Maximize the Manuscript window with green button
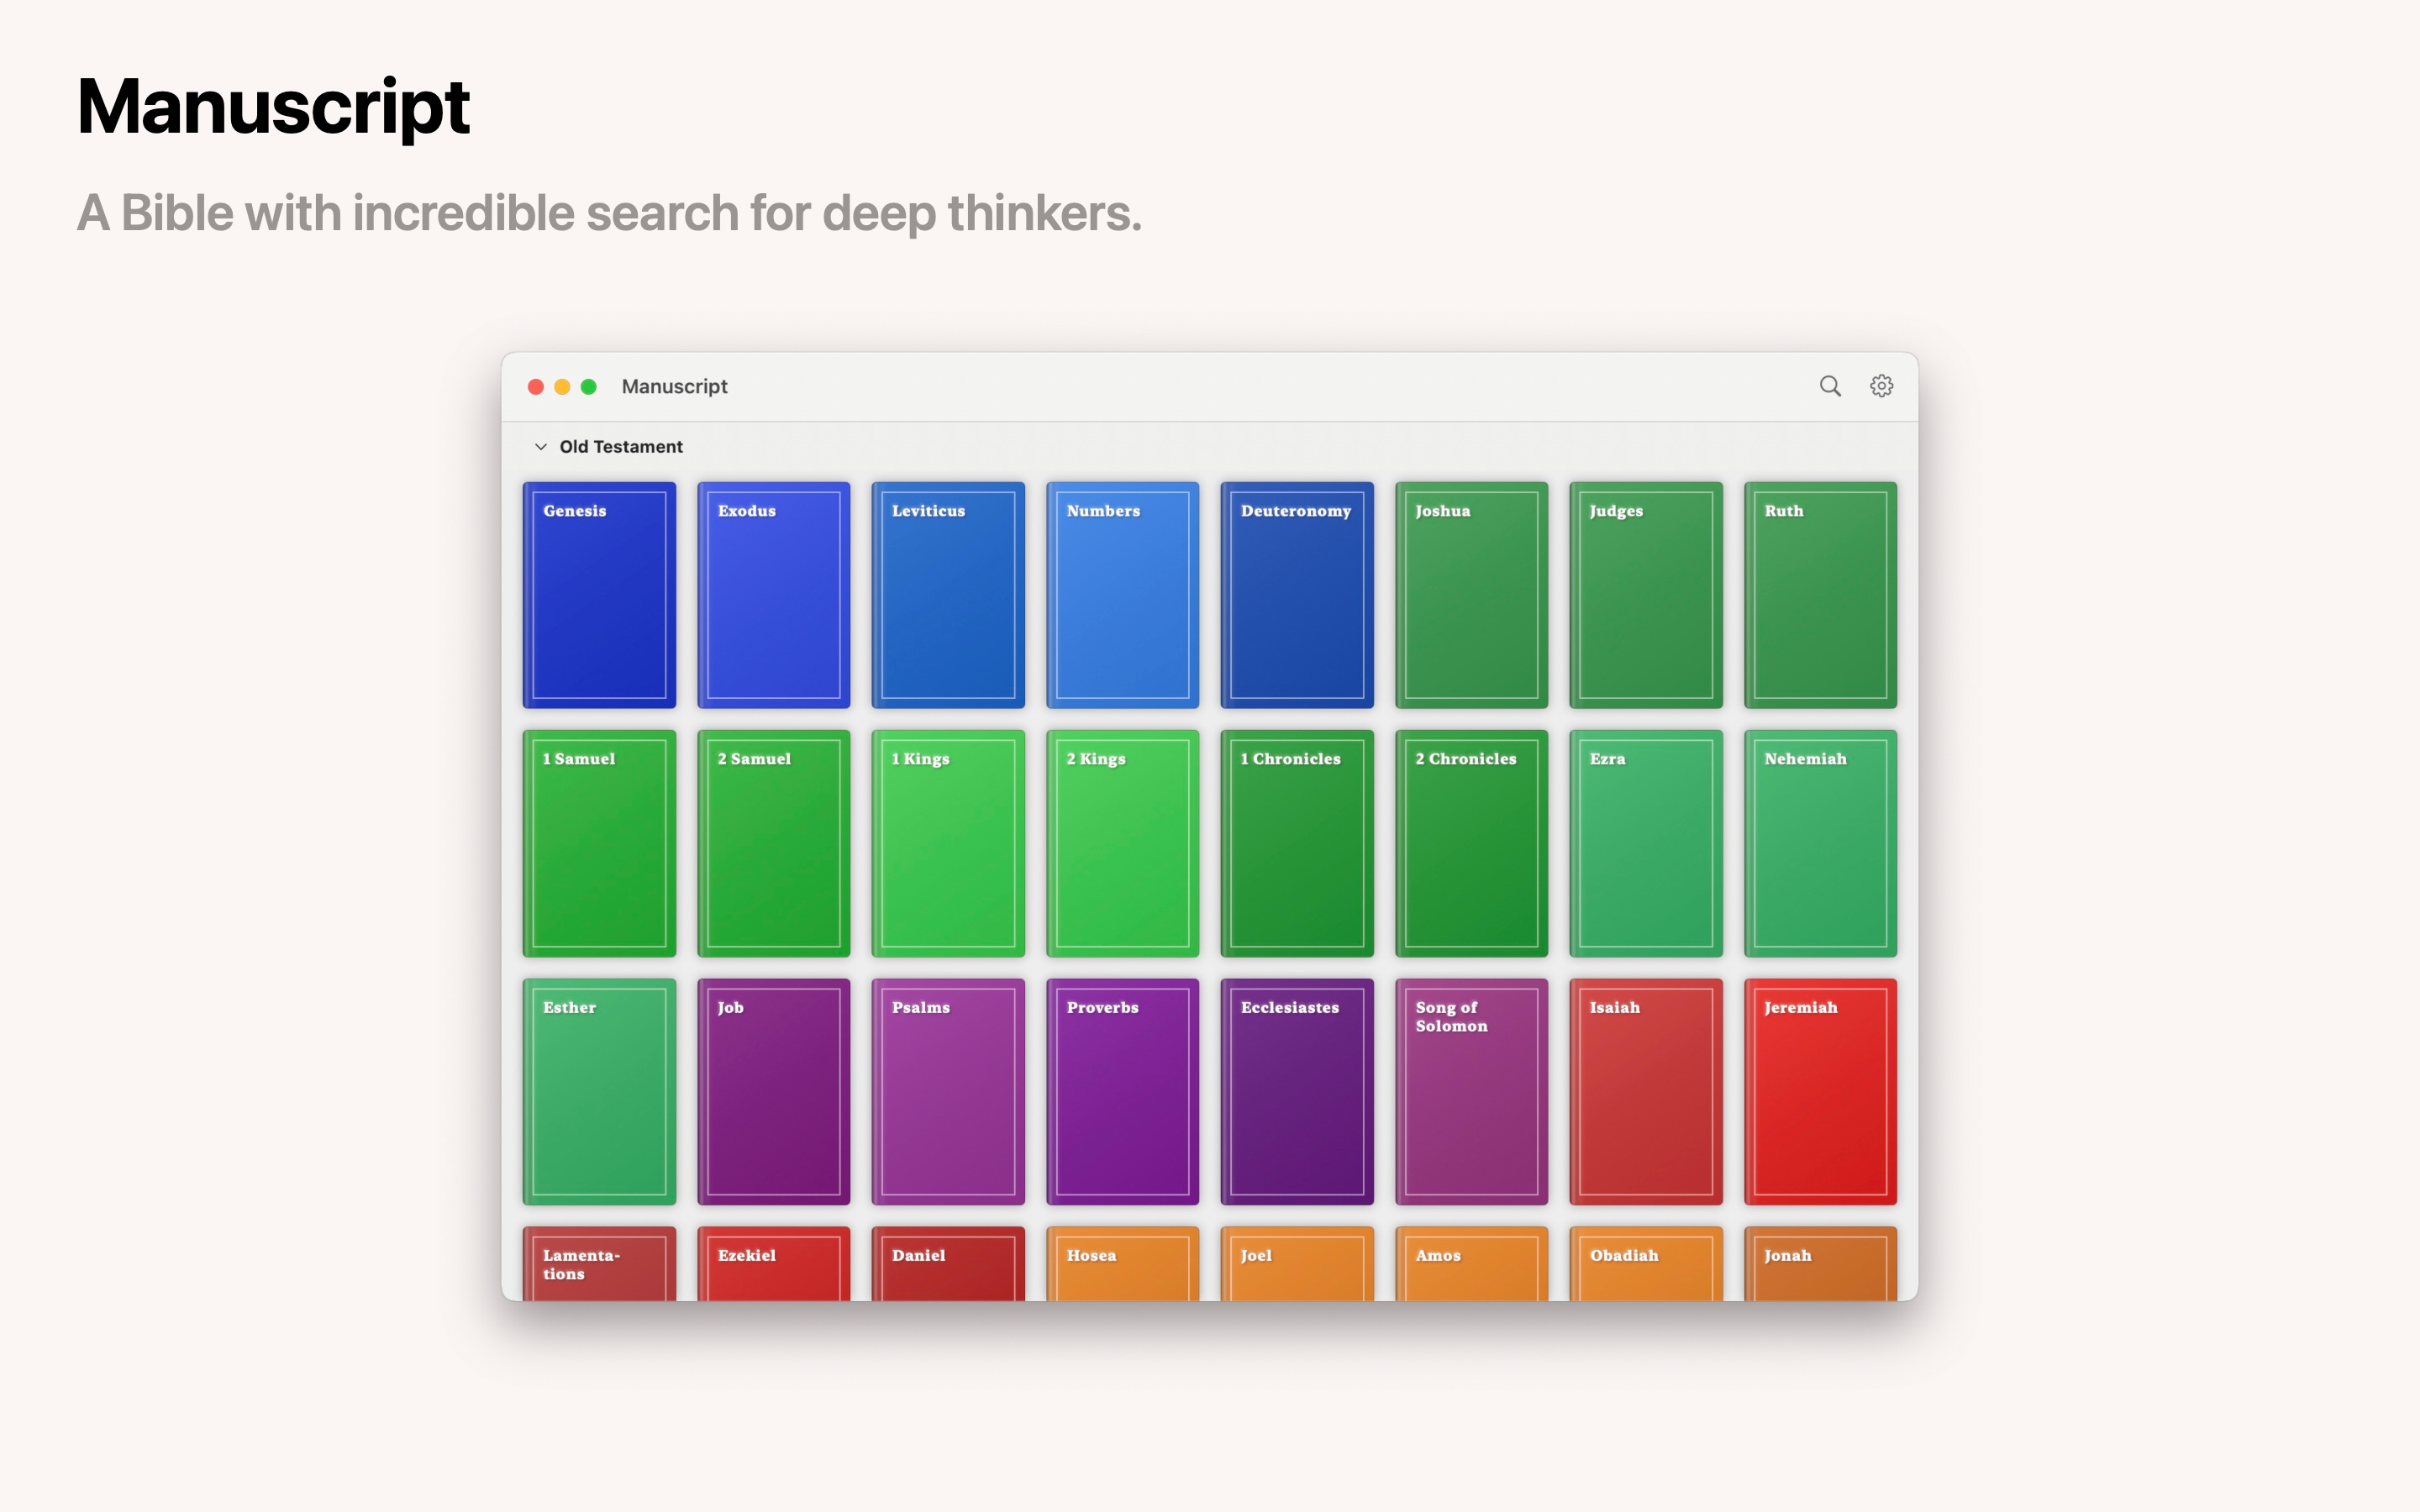2420x1512 pixels. (589, 387)
